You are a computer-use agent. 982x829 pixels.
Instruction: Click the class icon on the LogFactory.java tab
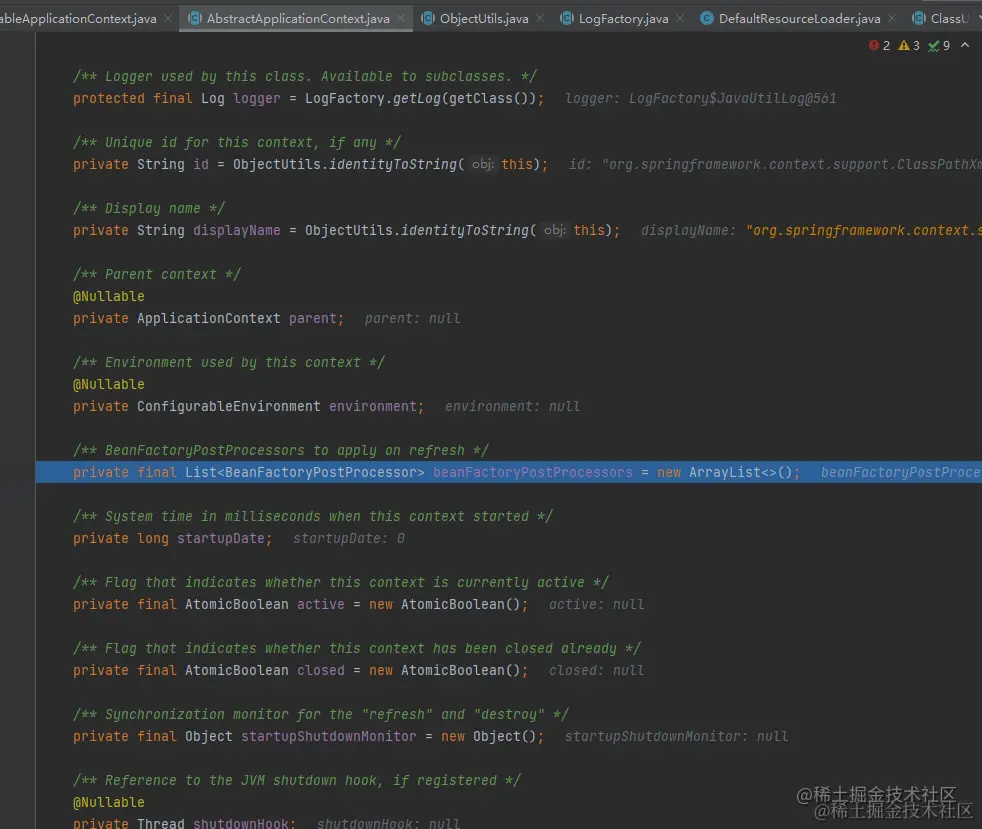(x=567, y=19)
